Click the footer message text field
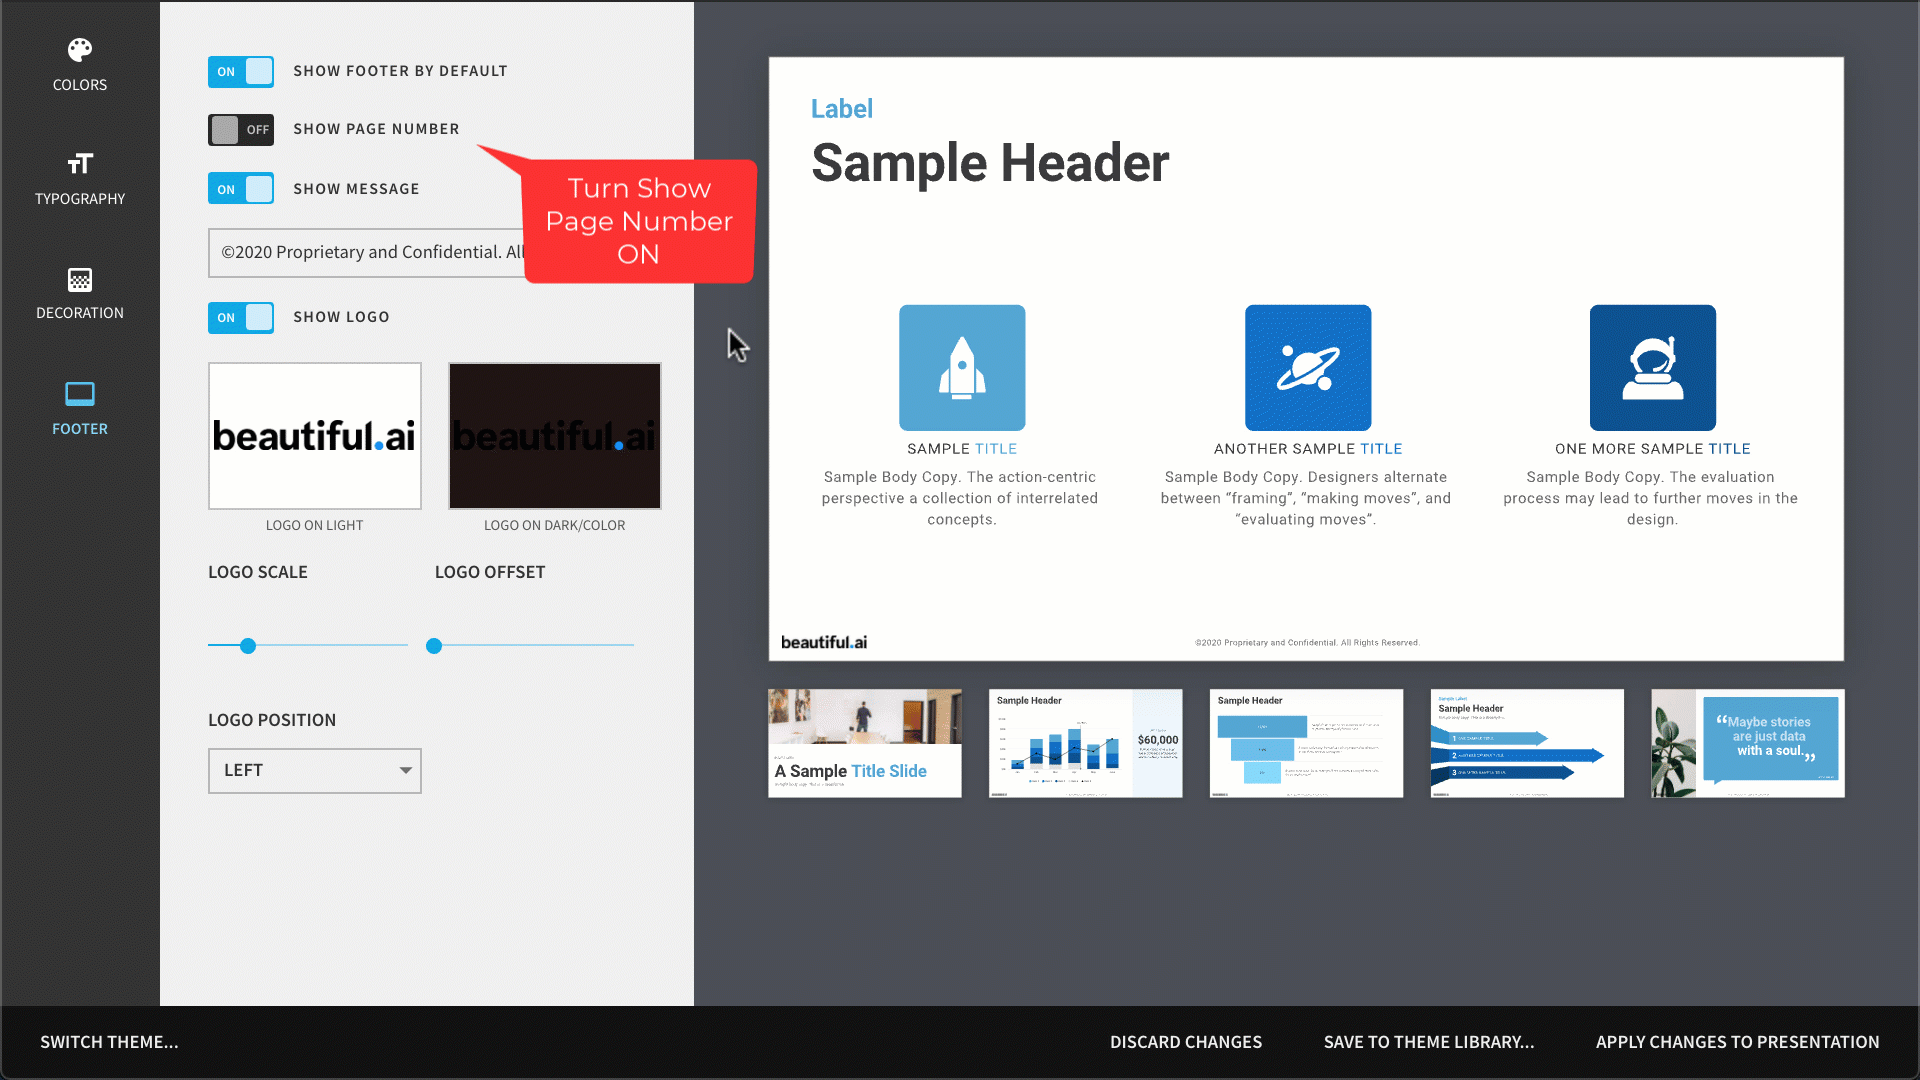Viewport: 1920px width, 1080px height. coord(366,253)
